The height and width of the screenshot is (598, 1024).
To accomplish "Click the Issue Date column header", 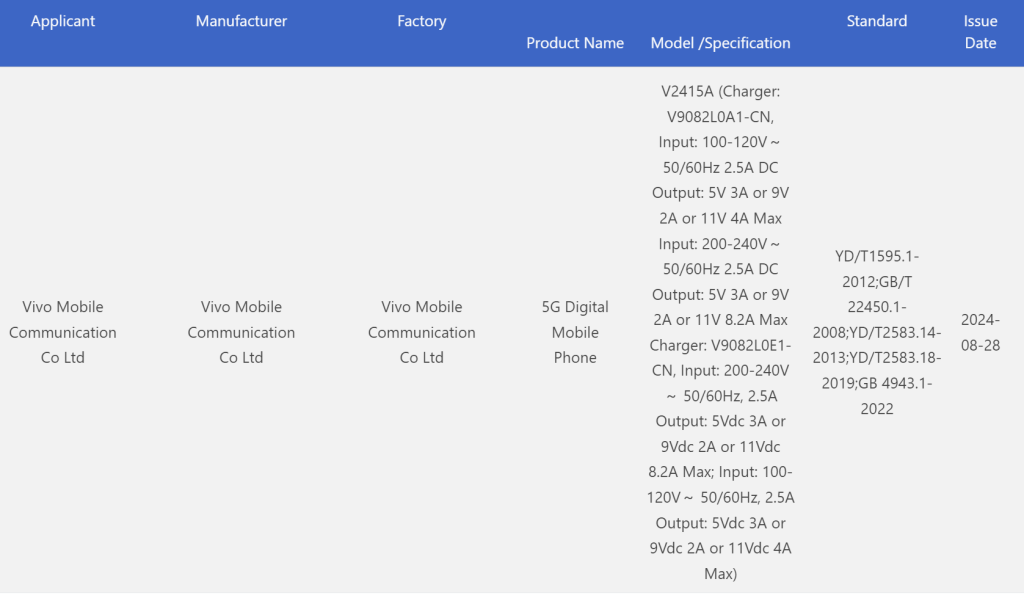I will coord(980,32).
